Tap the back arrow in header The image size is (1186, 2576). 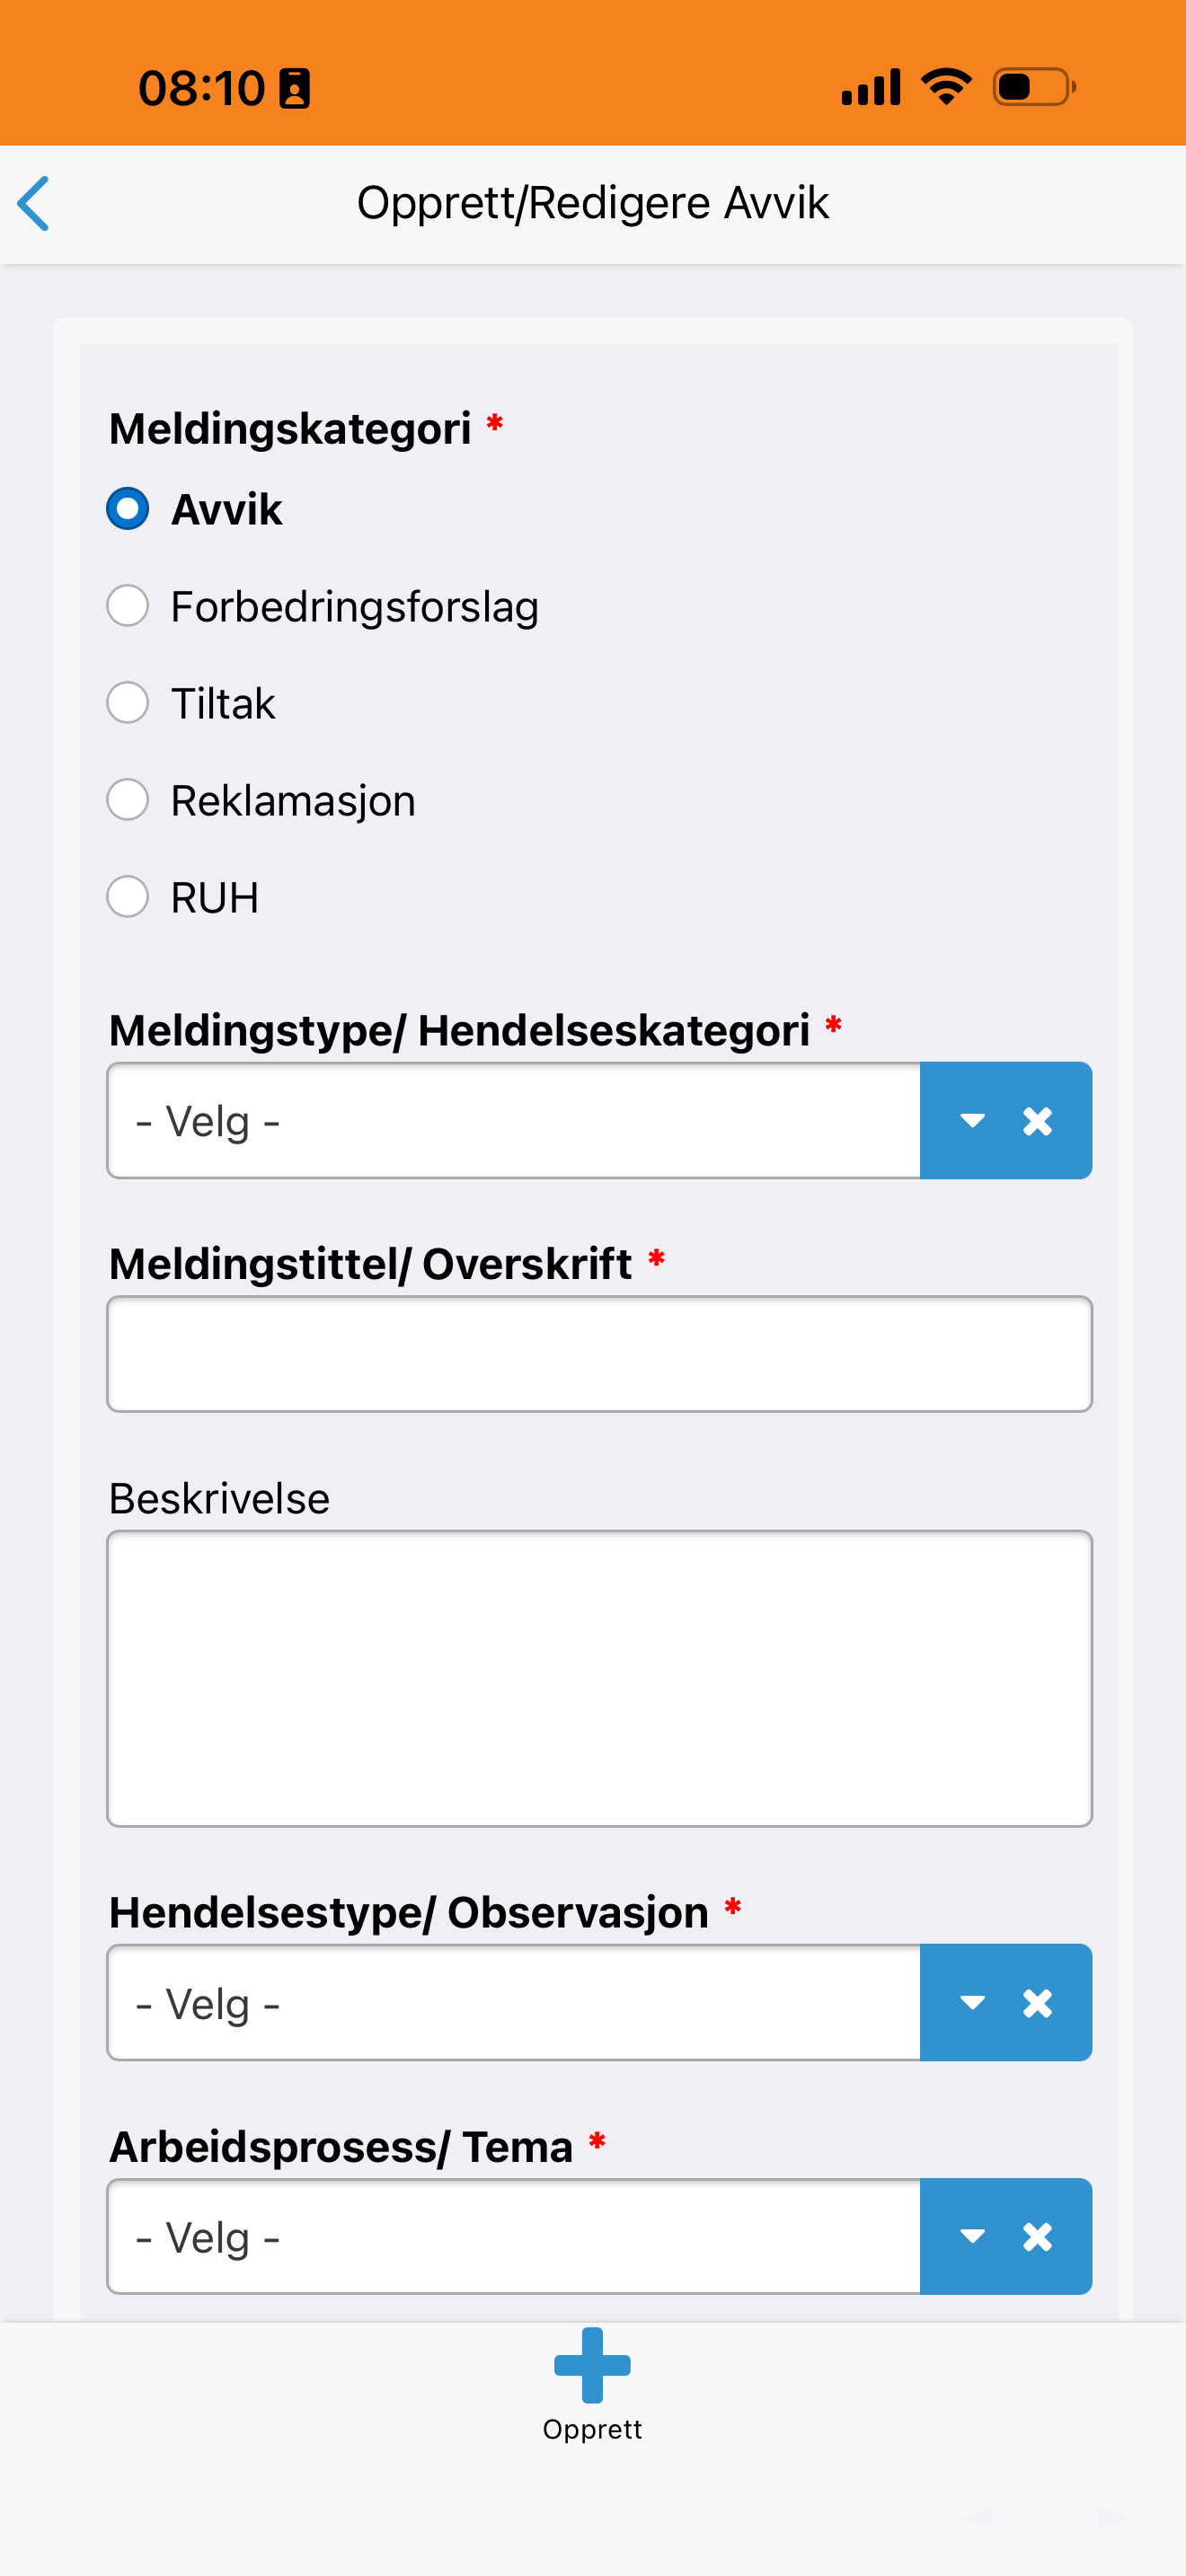(34, 203)
